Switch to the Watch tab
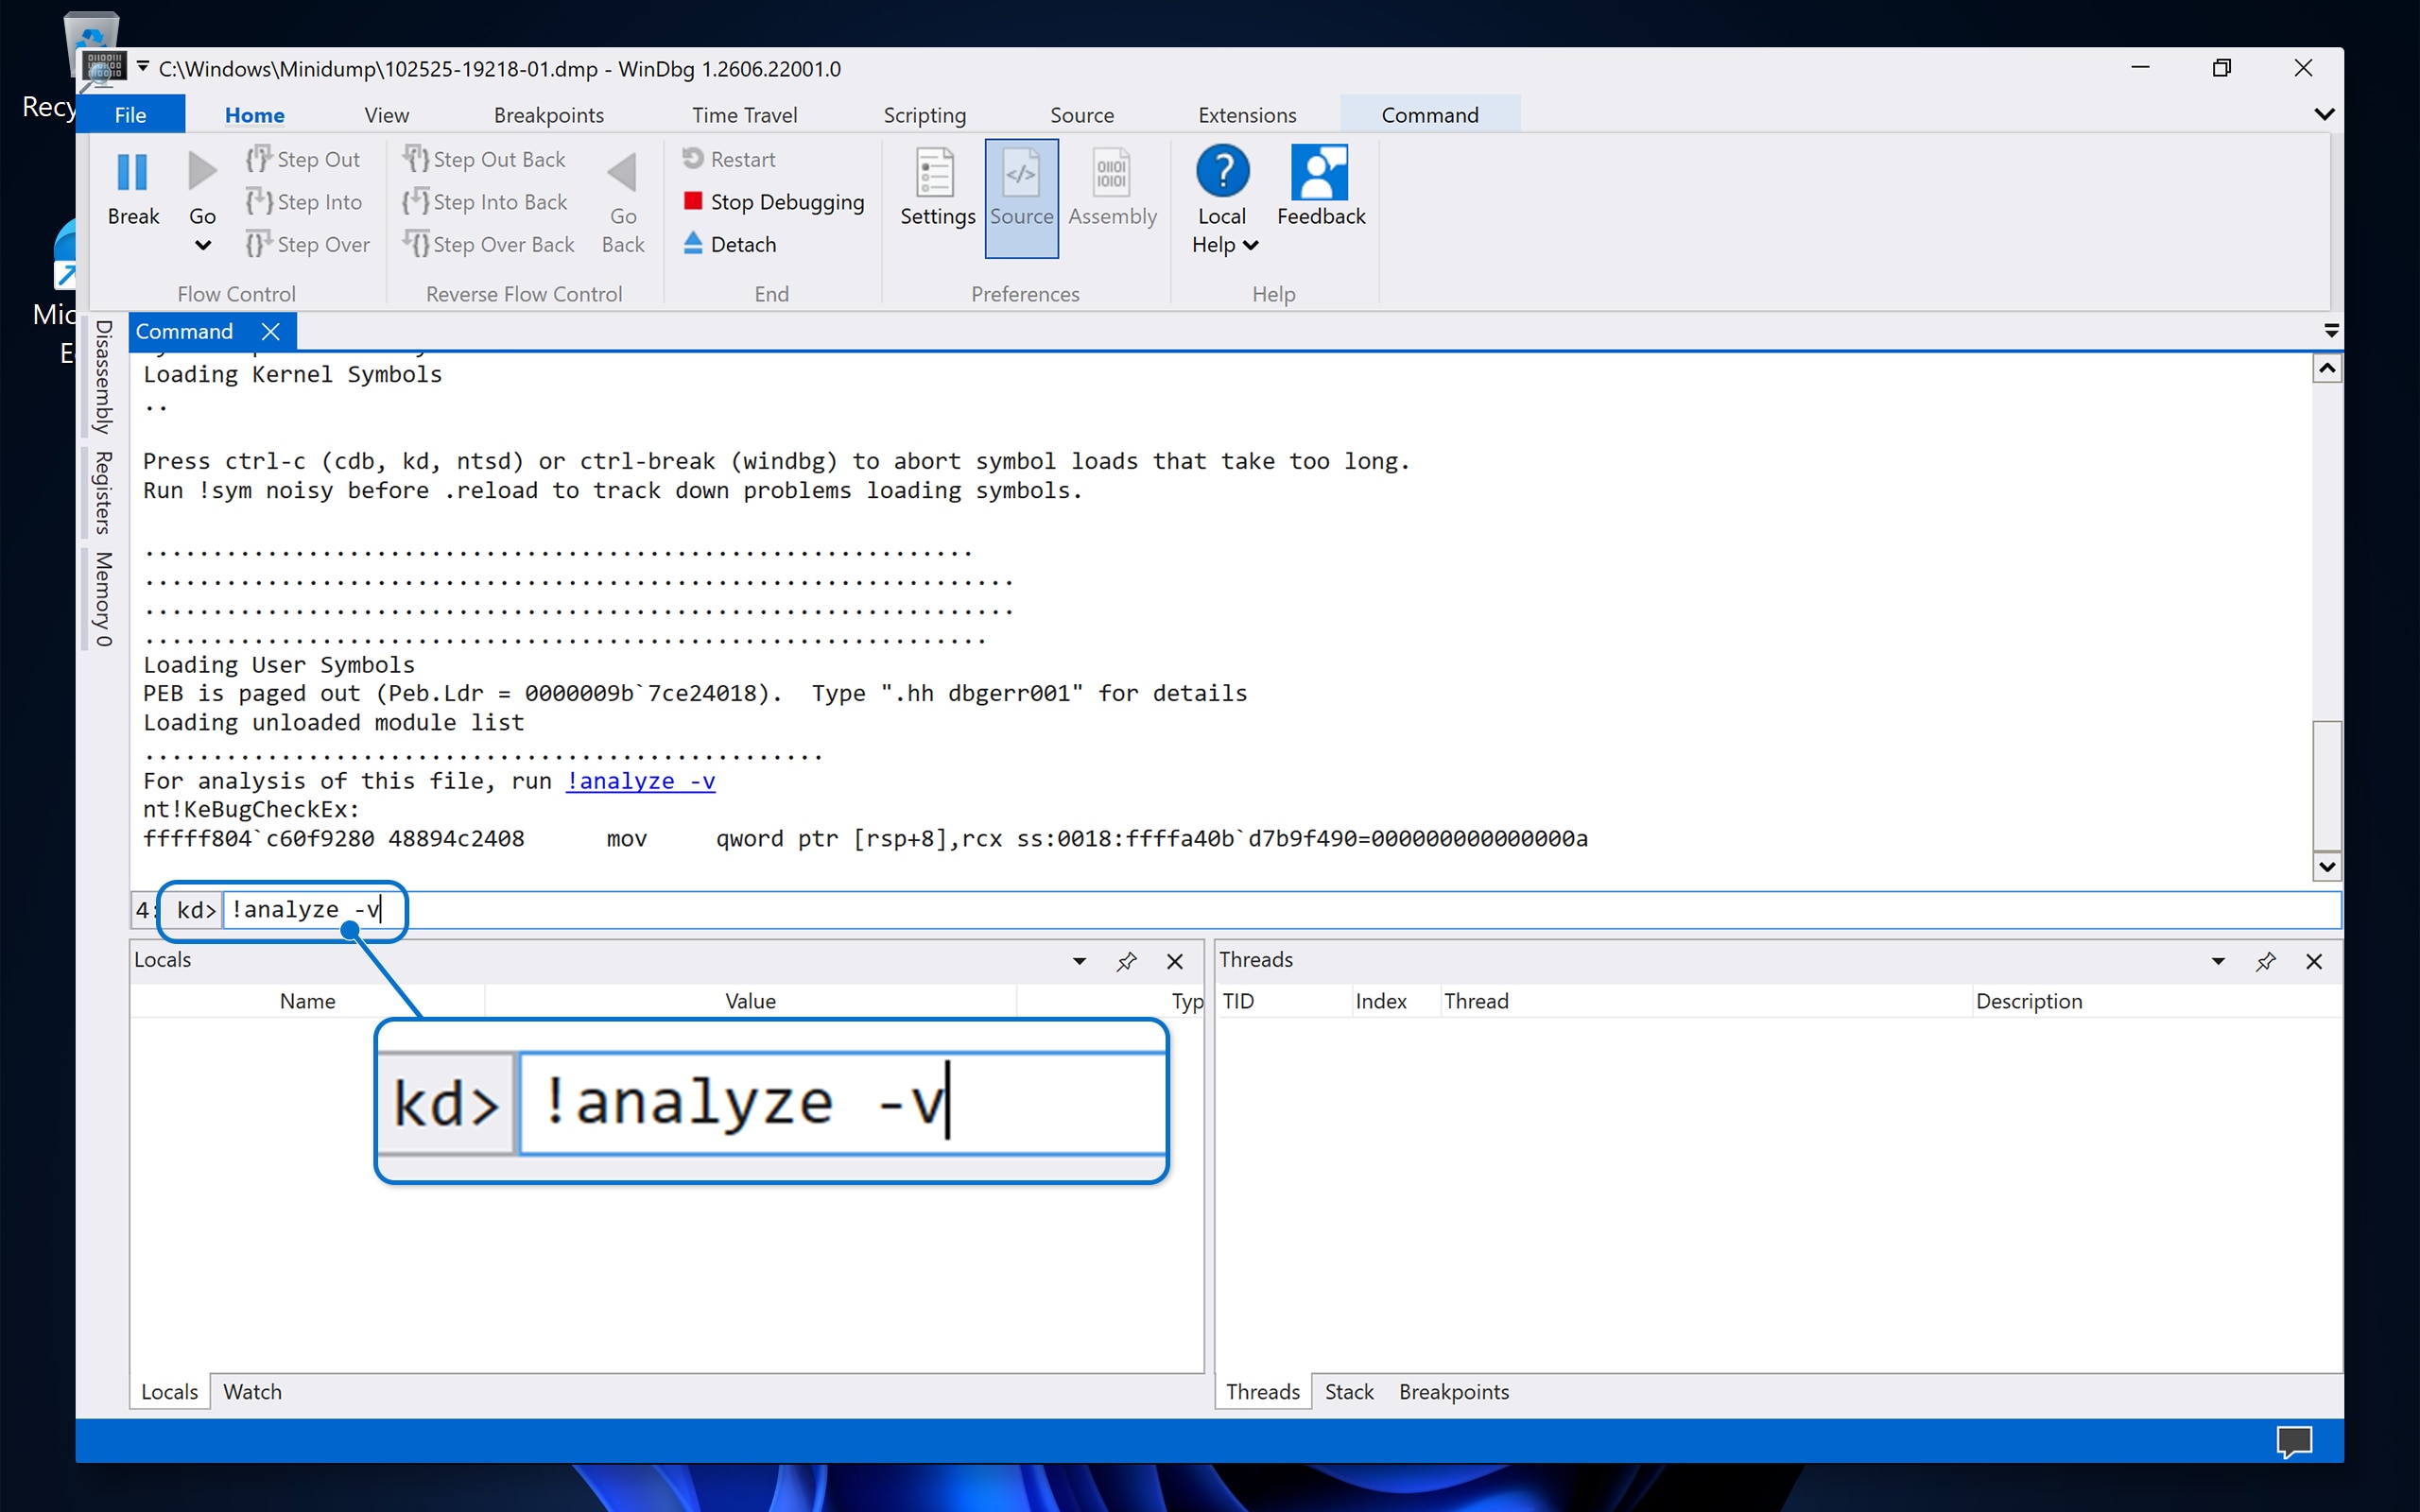Image resolution: width=2420 pixels, height=1512 pixels. pos(252,1391)
